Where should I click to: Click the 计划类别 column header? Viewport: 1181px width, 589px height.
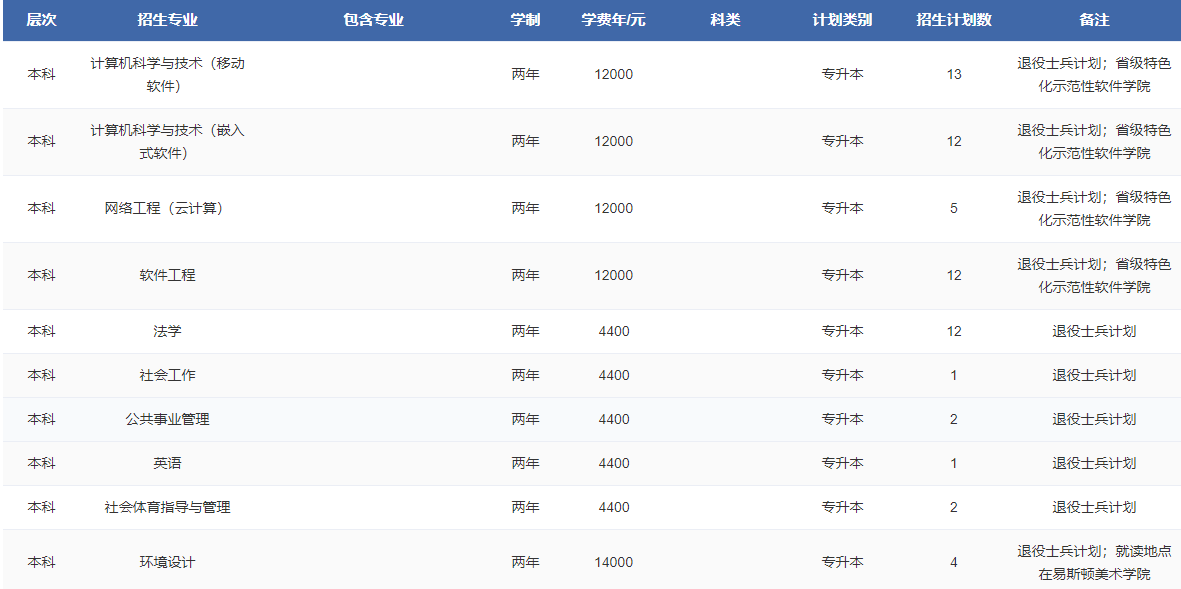pos(842,20)
